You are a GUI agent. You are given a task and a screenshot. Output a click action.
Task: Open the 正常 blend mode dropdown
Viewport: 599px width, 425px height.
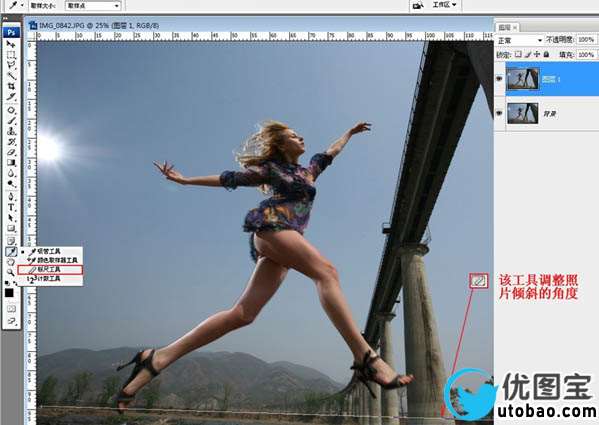click(x=519, y=40)
